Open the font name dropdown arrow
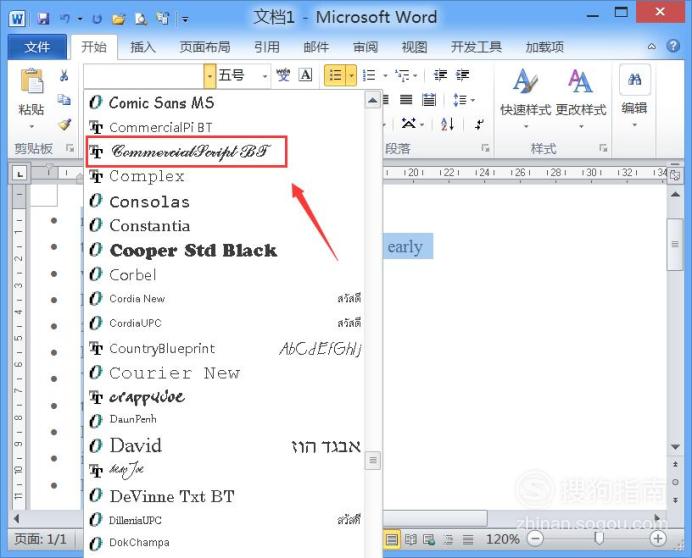Image resolution: width=692 pixels, height=558 pixels. click(x=210, y=75)
